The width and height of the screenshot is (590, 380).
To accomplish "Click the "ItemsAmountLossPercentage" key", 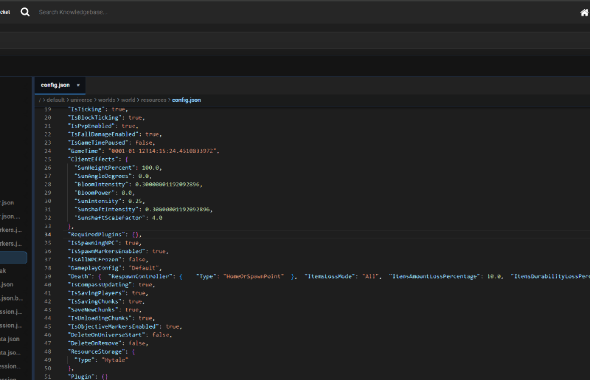I will [435, 276].
